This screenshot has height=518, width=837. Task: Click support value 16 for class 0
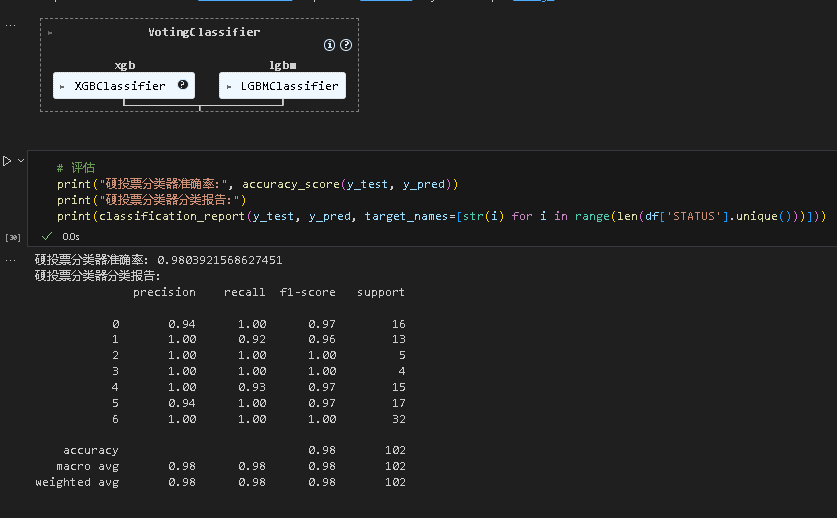[399, 324]
